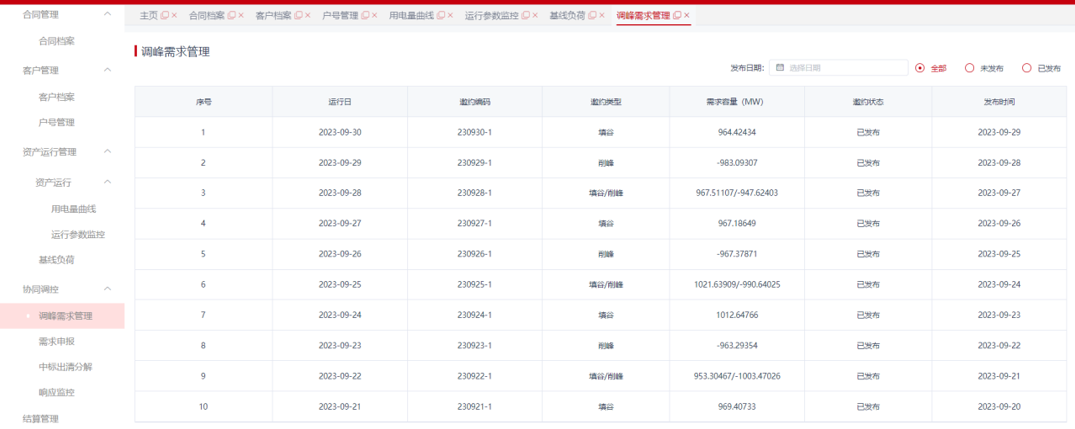The width and height of the screenshot is (1075, 429).
Task: Switch to the 合同档案 tab
Action: click(206, 15)
